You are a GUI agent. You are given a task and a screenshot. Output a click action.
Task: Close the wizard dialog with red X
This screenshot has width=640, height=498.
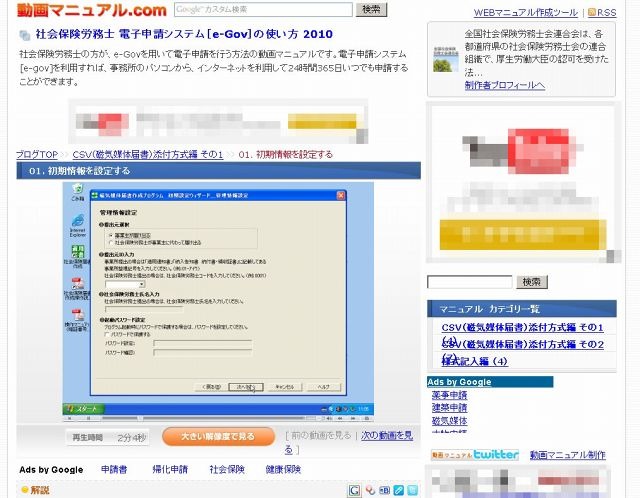(x=340, y=196)
